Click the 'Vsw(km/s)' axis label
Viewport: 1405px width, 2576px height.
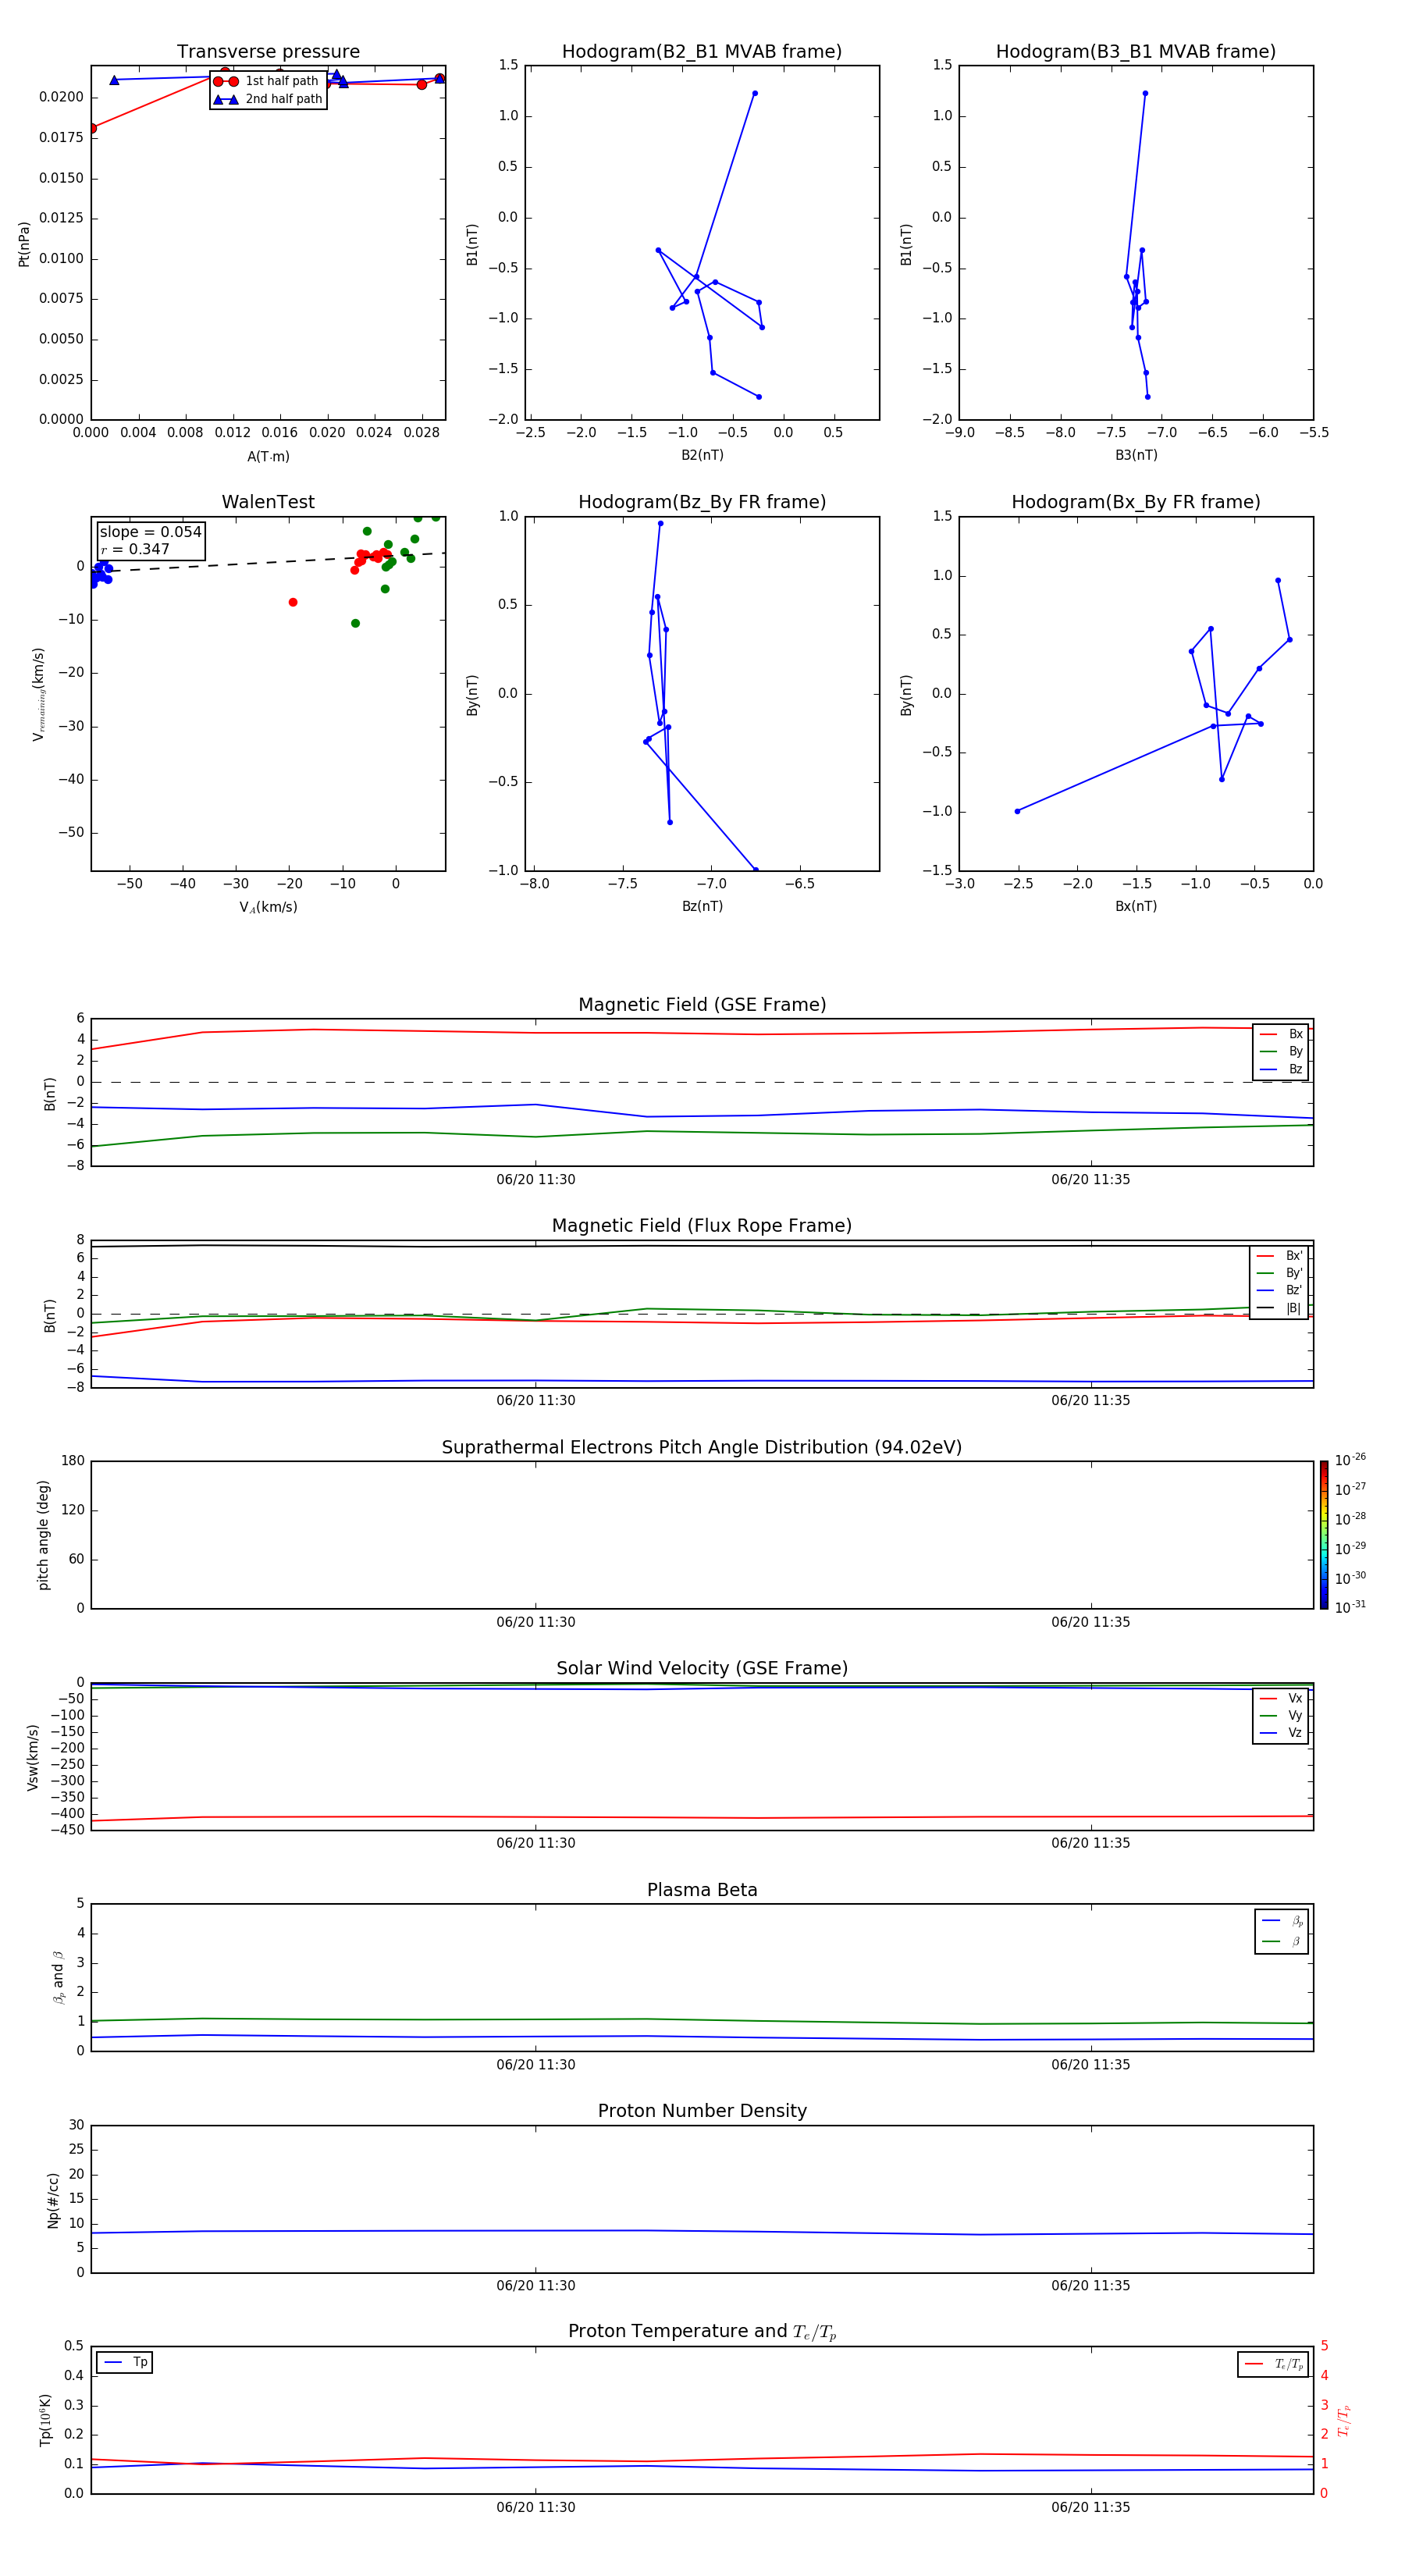pos(32,1757)
